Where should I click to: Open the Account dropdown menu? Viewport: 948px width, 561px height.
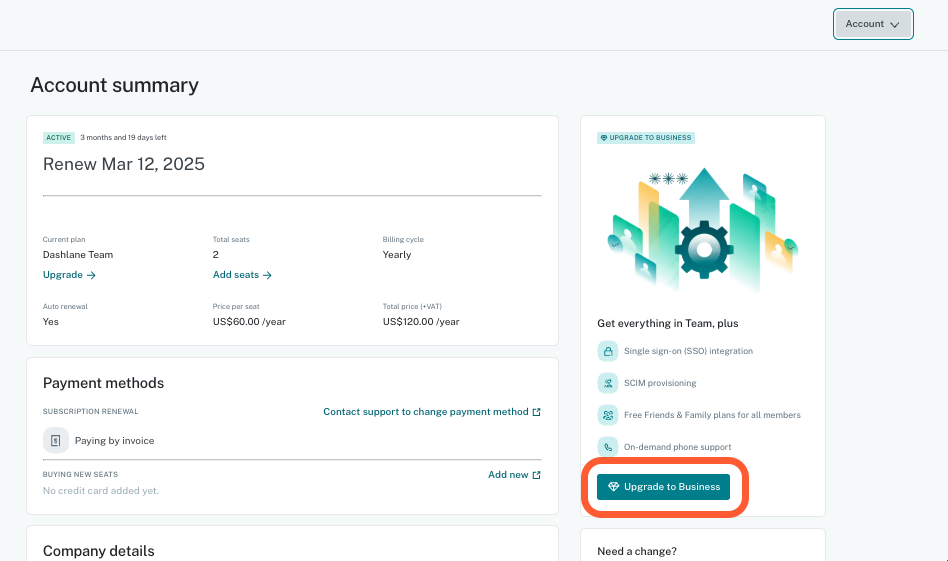[873, 24]
